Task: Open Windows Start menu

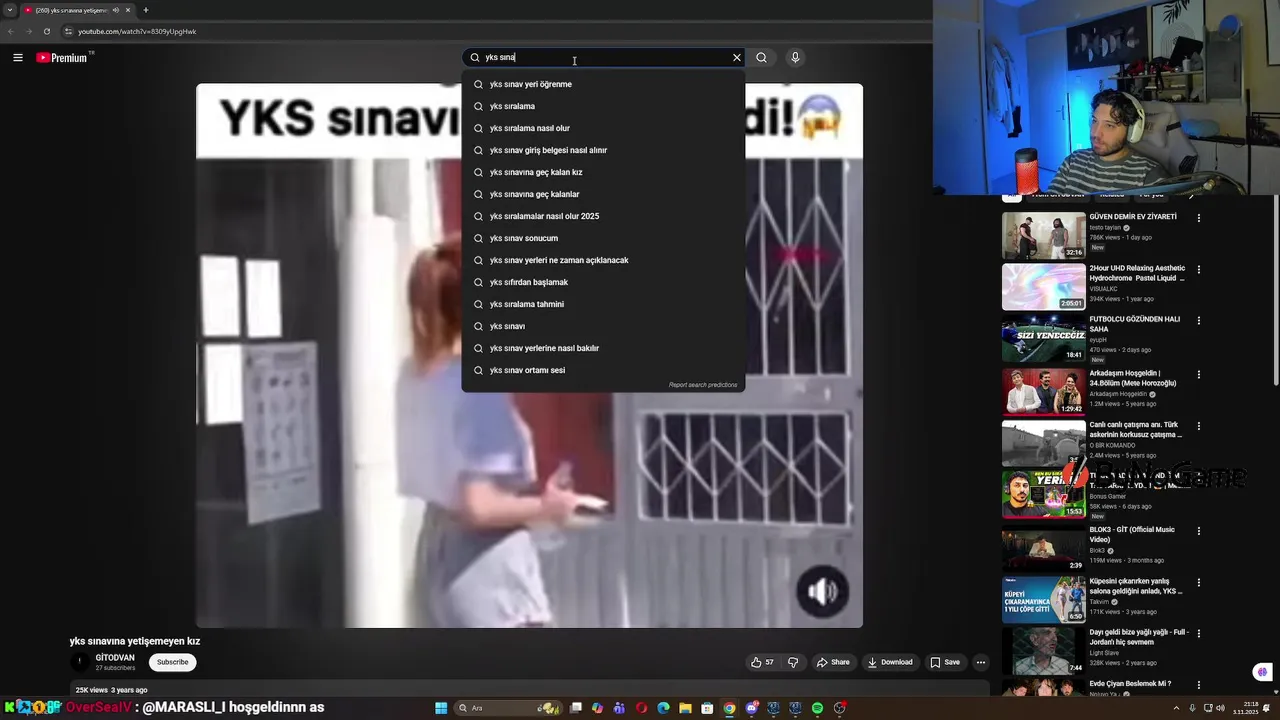Action: click(x=441, y=708)
